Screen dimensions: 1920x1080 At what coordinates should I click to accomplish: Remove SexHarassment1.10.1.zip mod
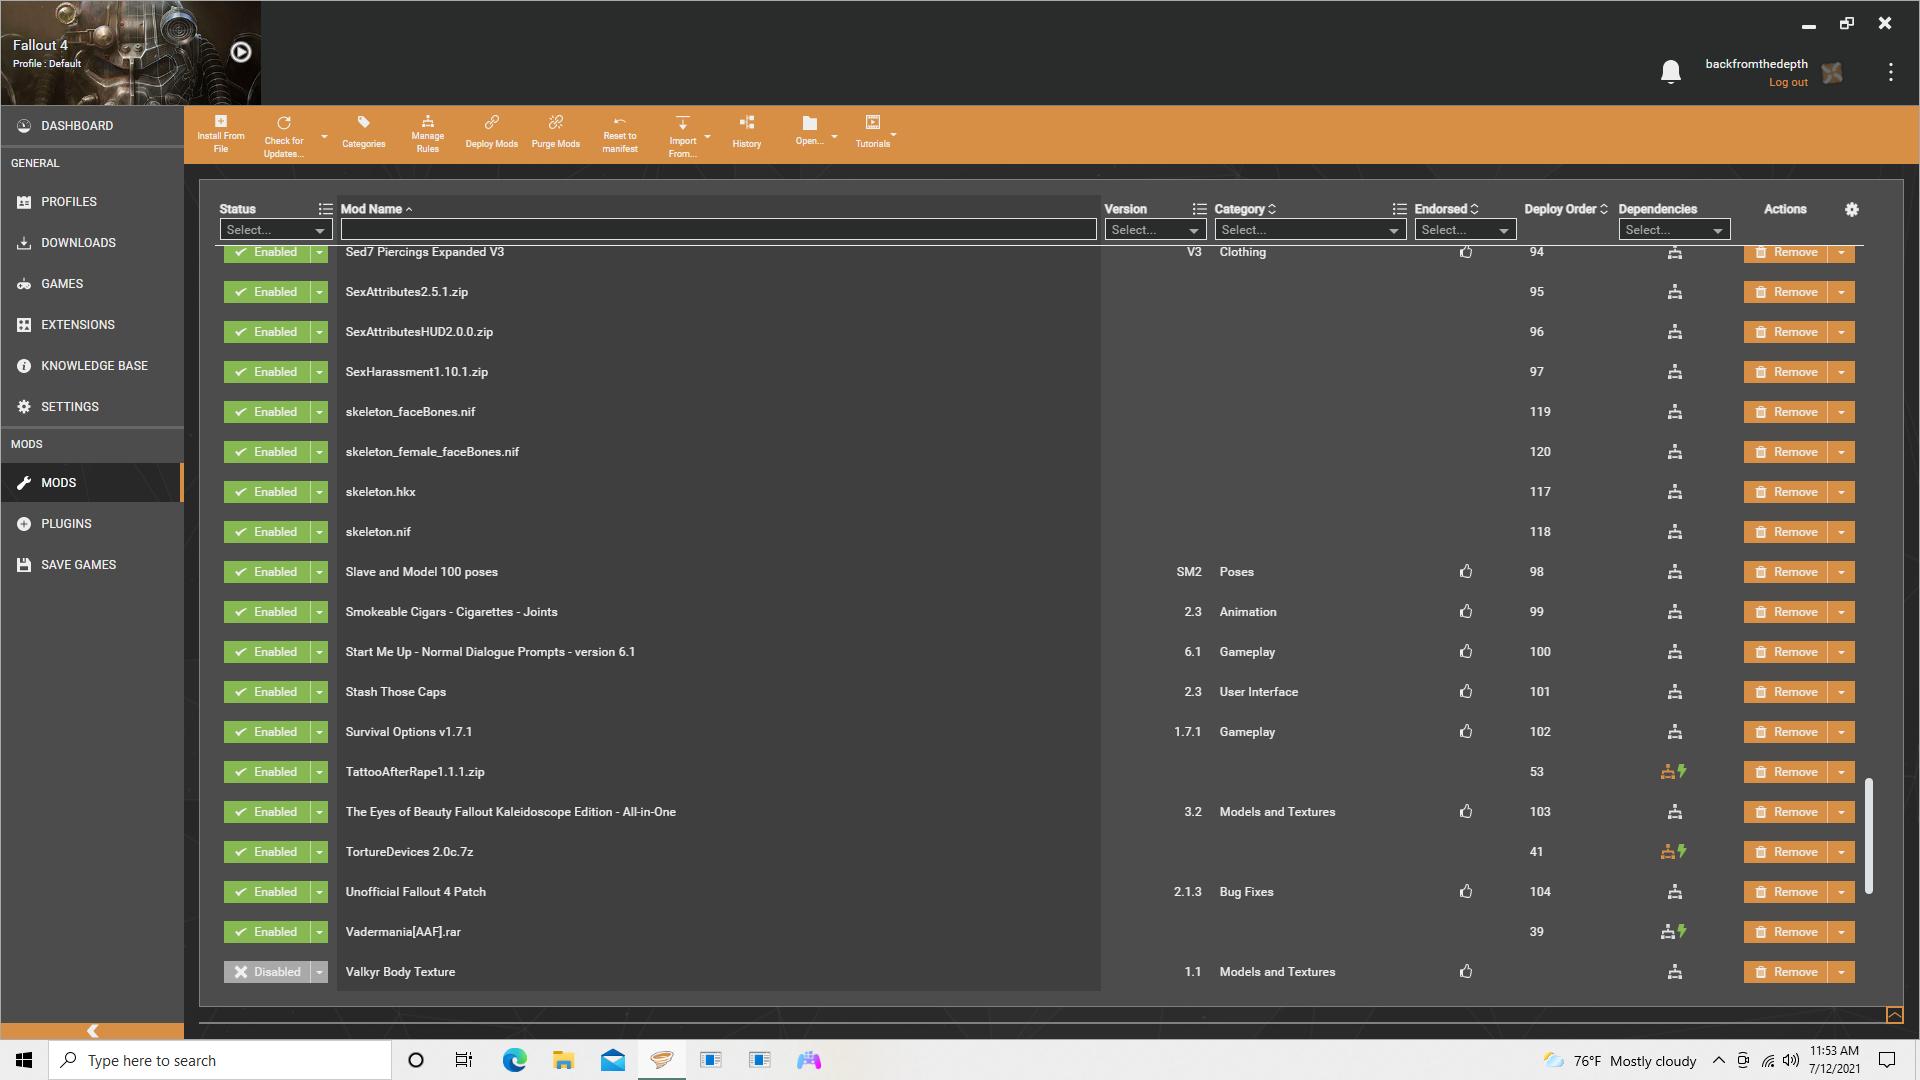[1786, 372]
